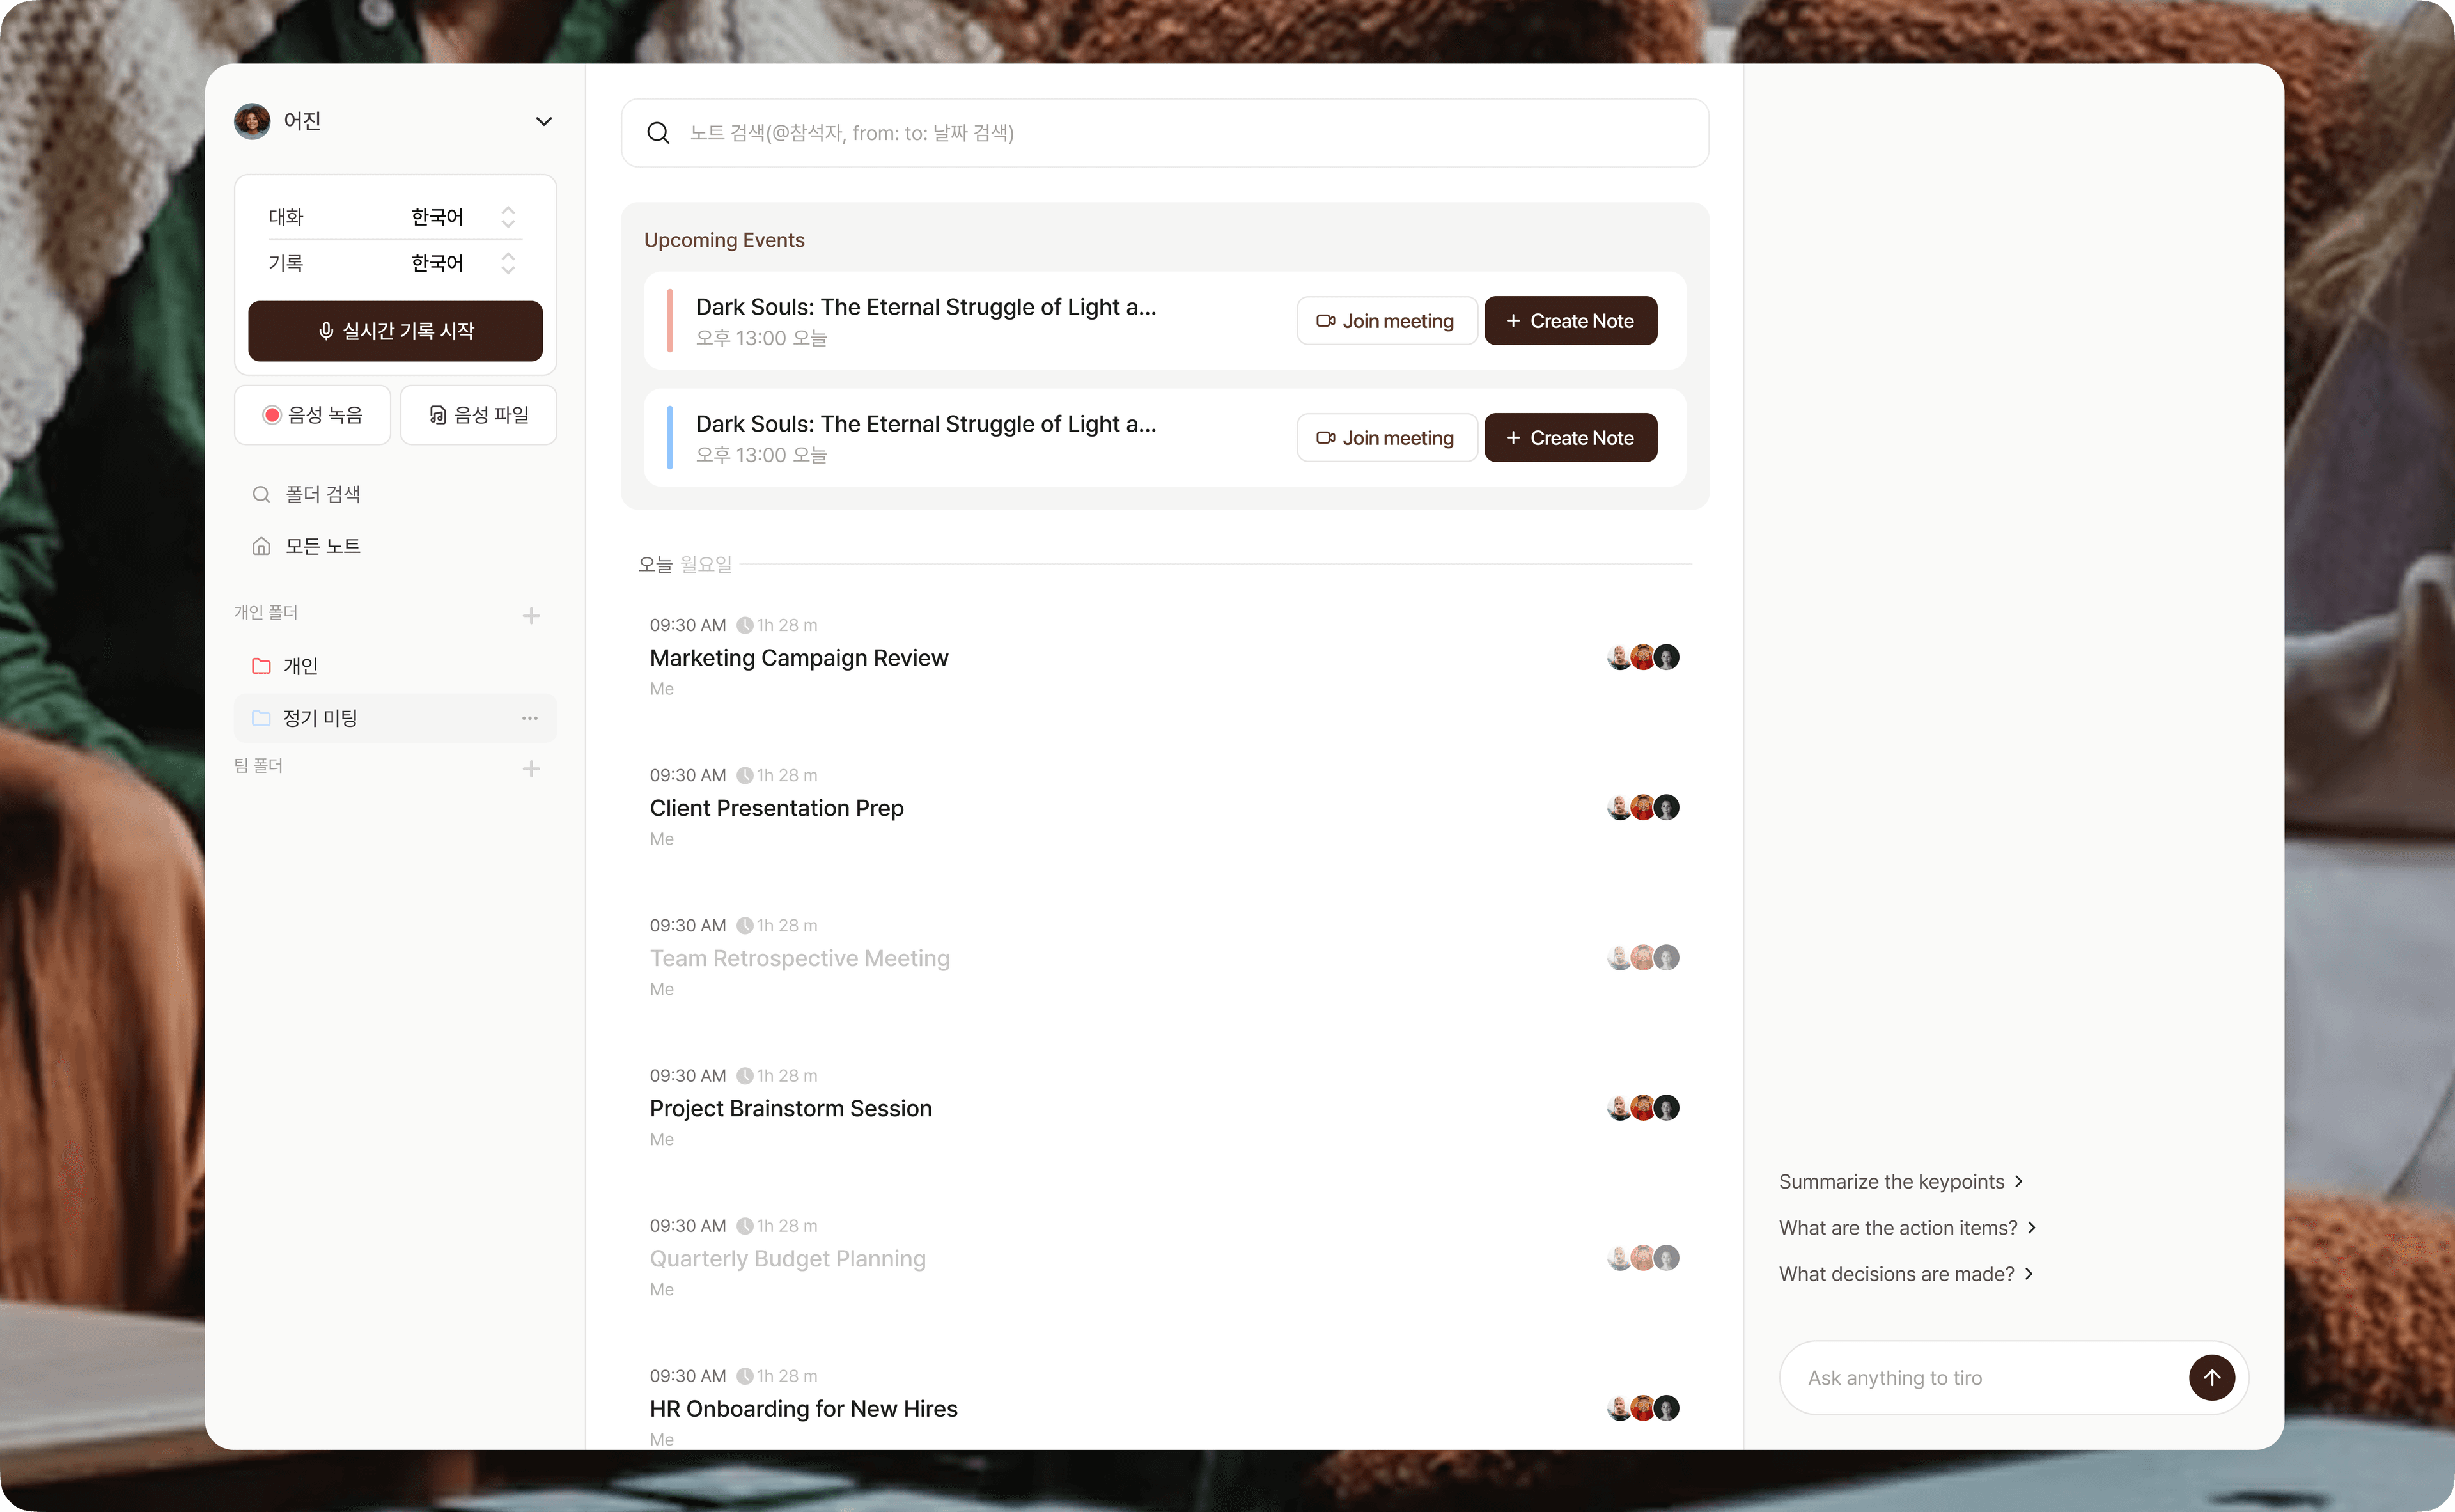
Task: Click the plus next to 개인 폴더
Action: pos(531,615)
